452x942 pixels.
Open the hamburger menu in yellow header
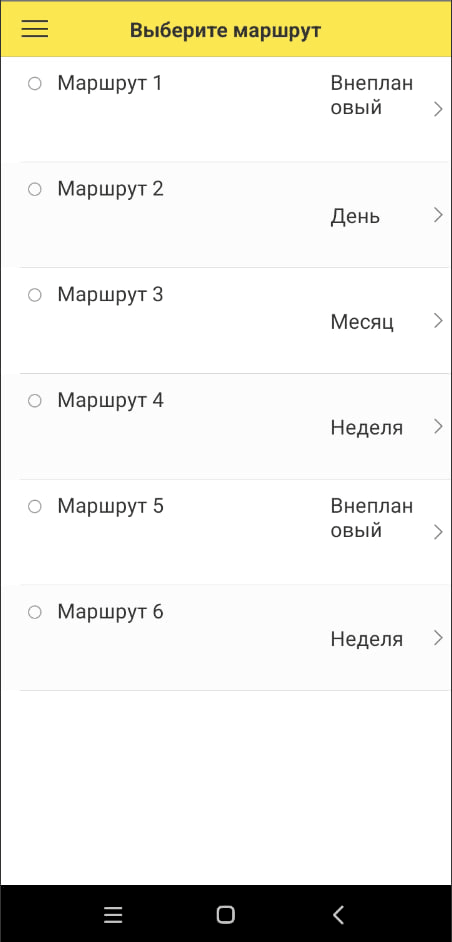click(x=35, y=29)
